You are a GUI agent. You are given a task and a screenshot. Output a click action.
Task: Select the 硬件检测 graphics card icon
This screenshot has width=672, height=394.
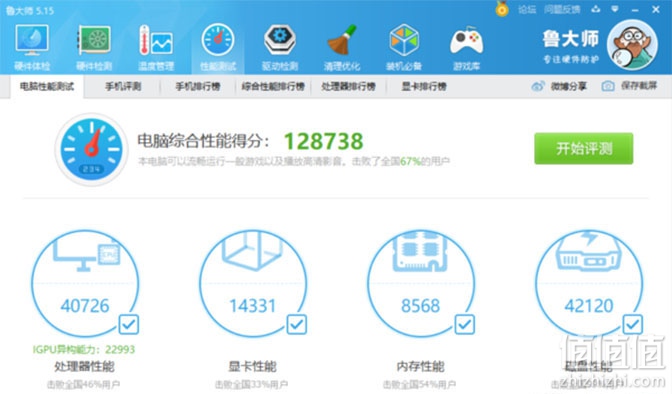pos(94,40)
